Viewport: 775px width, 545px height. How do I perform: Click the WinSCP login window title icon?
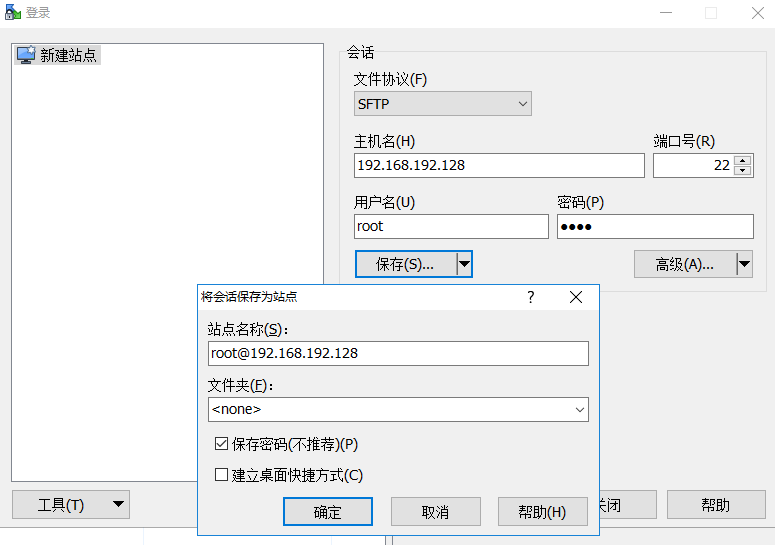click(12, 12)
